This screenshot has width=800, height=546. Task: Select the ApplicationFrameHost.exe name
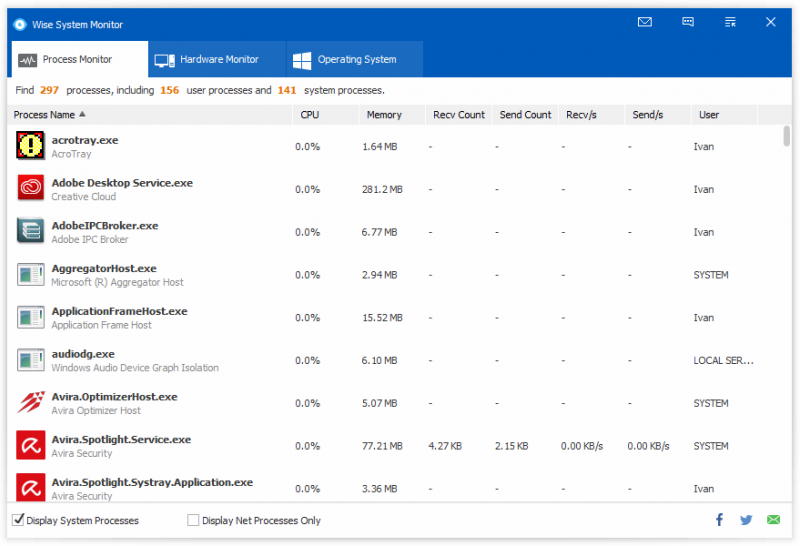(119, 311)
